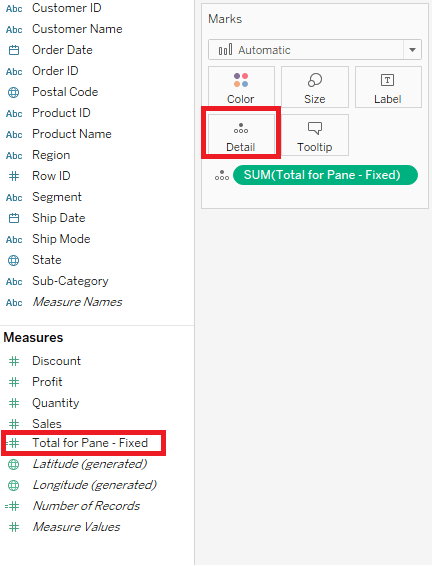This screenshot has width=432, height=566.
Task: Click calendar icon next to Order Date
Action: [x=14, y=50]
